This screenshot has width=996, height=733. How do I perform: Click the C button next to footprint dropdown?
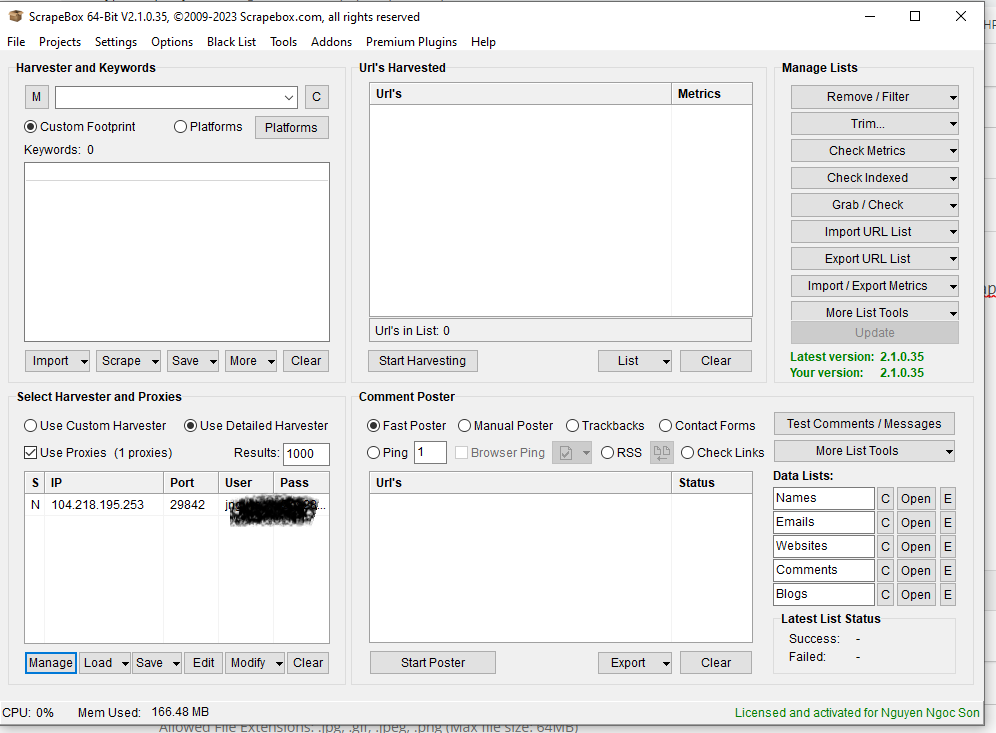pos(316,97)
